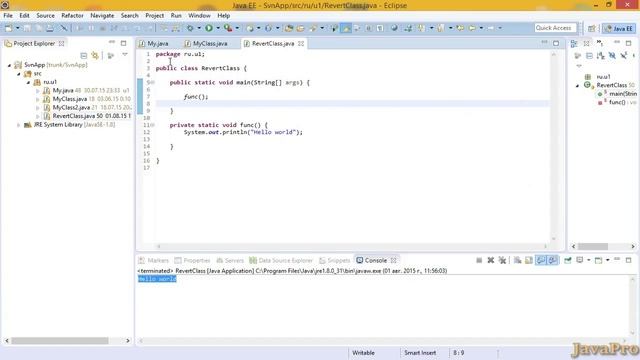This screenshot has height=360, width=640.
Task: Switch to the Snippets tab
Action: (x=335, y=260)
